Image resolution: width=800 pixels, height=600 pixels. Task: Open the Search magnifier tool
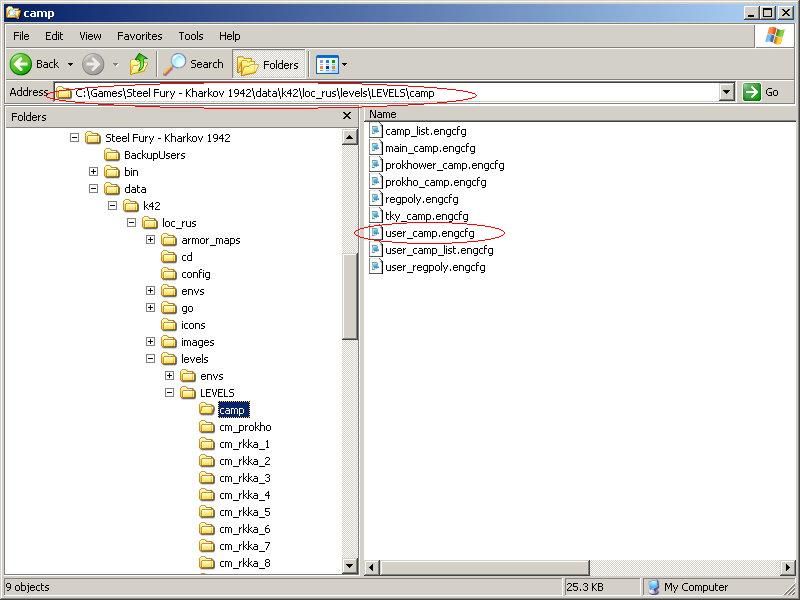tap(194, 64)
